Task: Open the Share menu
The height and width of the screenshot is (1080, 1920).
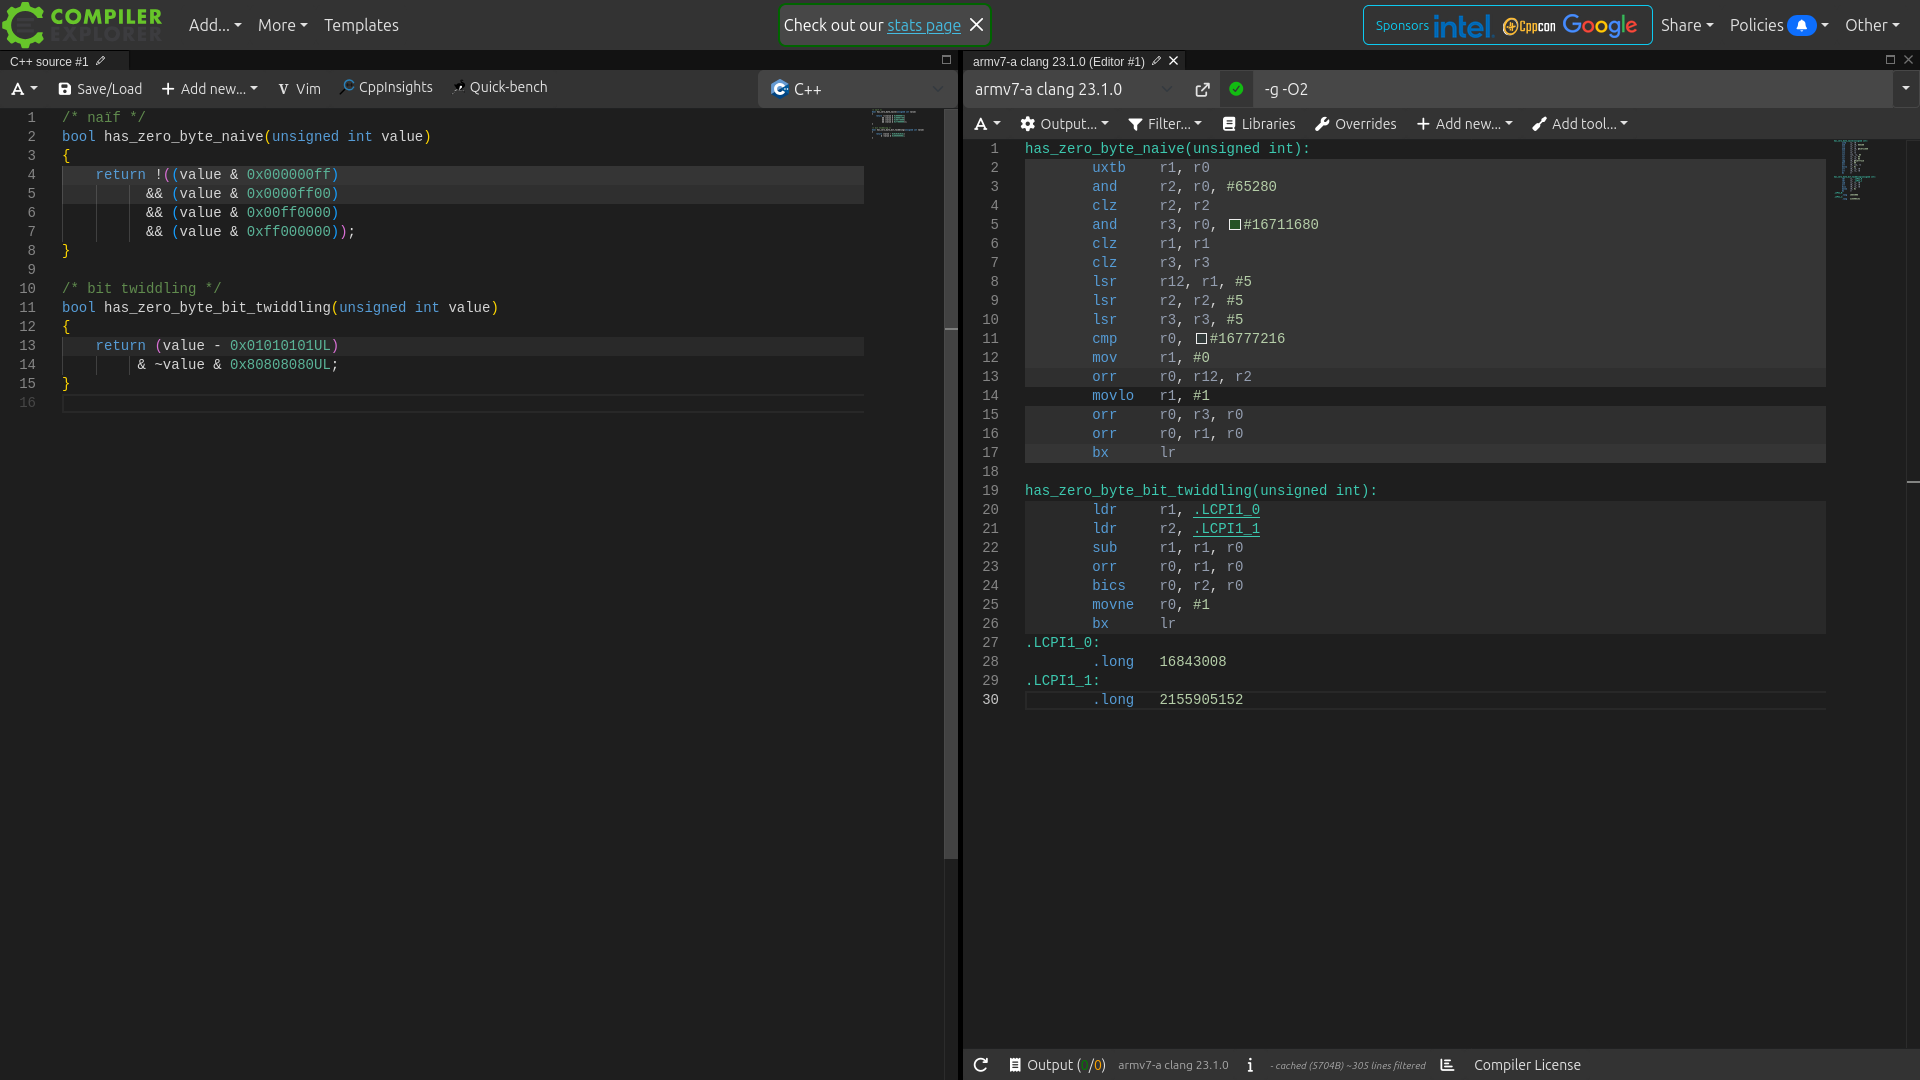Action: tap(1687, 25)
